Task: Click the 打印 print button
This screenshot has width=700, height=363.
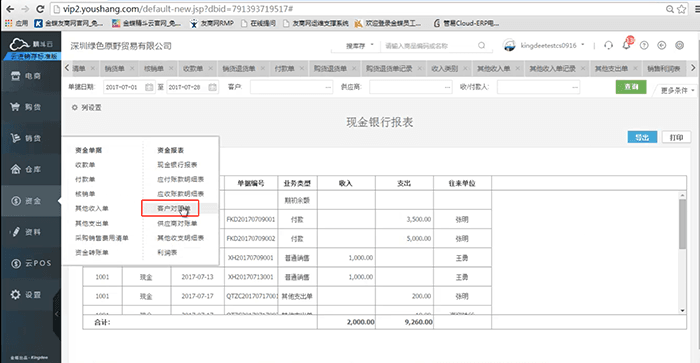Action: [676, 137]
